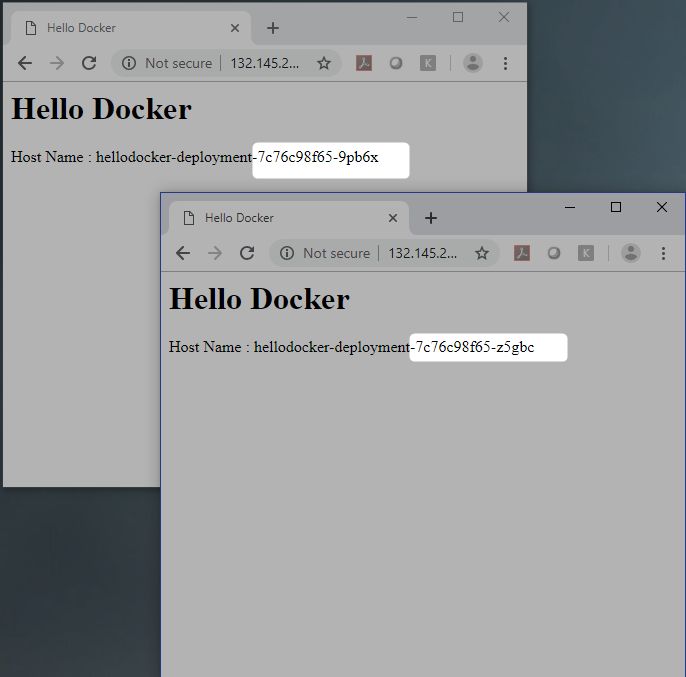Viewport: 686px width, 677px height.
Task: Maximize the background browser window
Action: point(458,17)
